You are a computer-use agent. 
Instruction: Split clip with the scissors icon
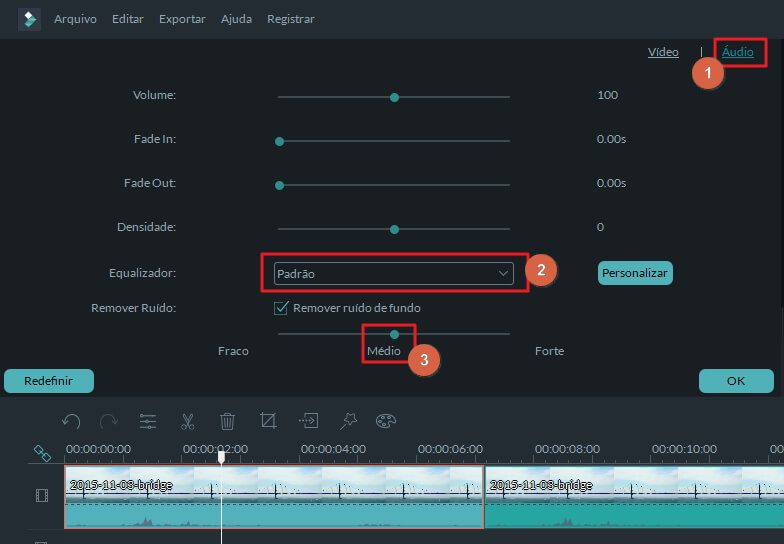(188, 422)
